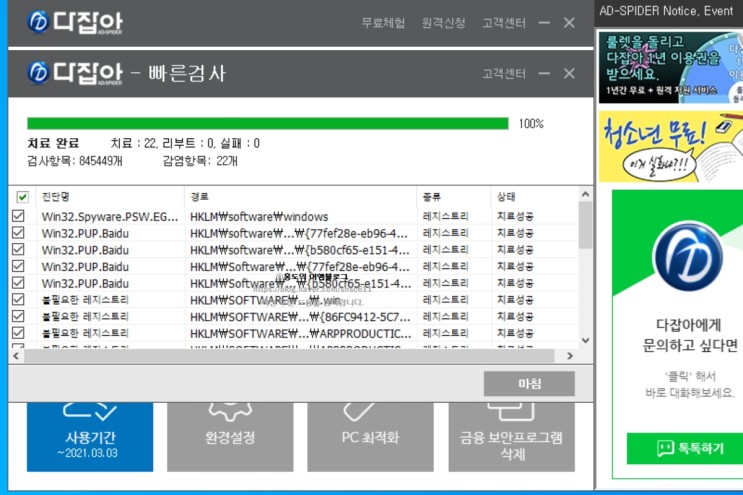
Task: Open 고객센터 in the 빠른검사 window
Action: click(x=504, y=73)
